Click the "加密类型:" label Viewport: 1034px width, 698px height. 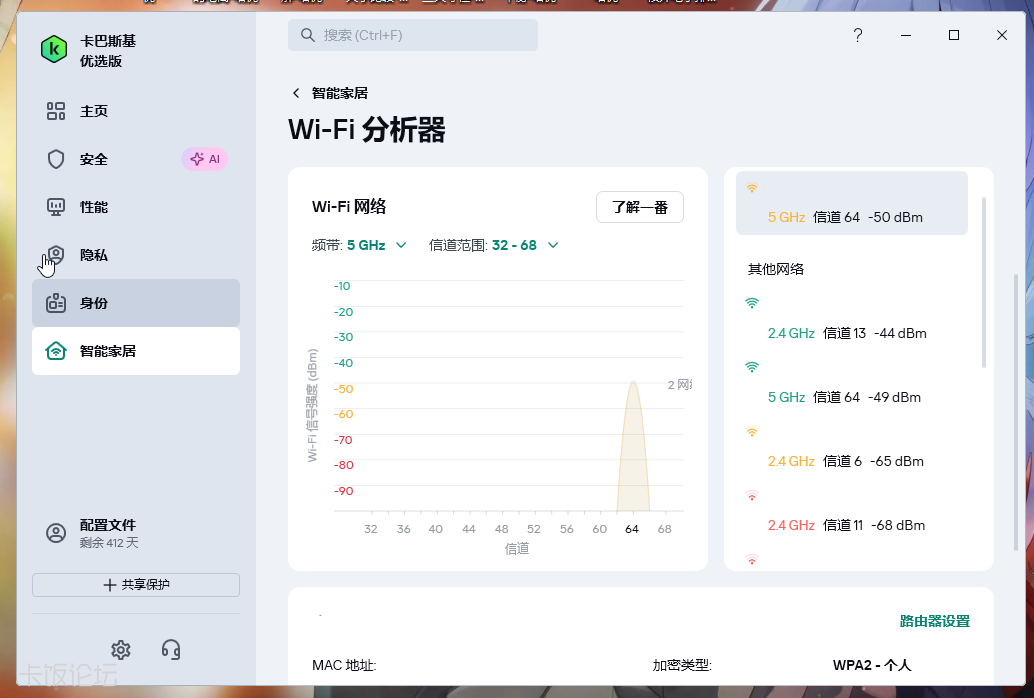click(682, 666)
